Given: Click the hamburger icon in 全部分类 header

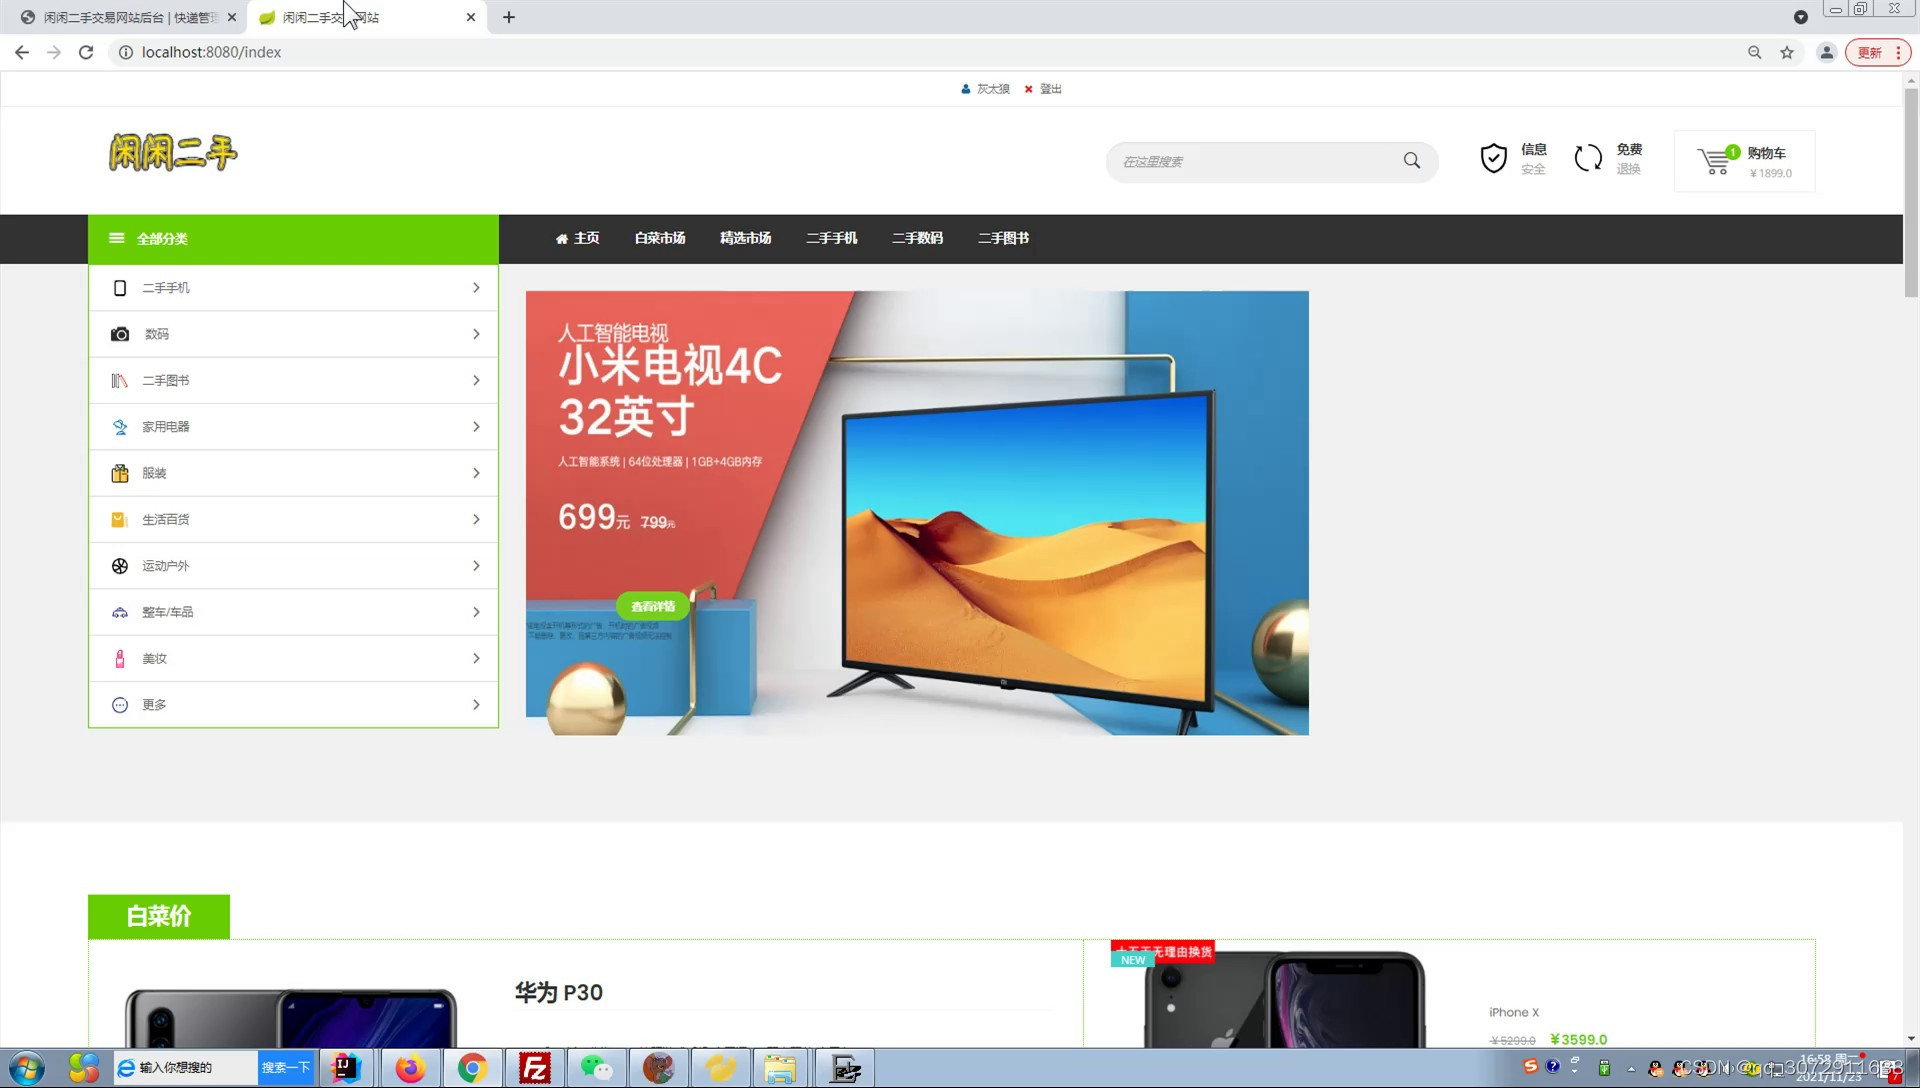Looking at the screenshot, I should 117,238.
